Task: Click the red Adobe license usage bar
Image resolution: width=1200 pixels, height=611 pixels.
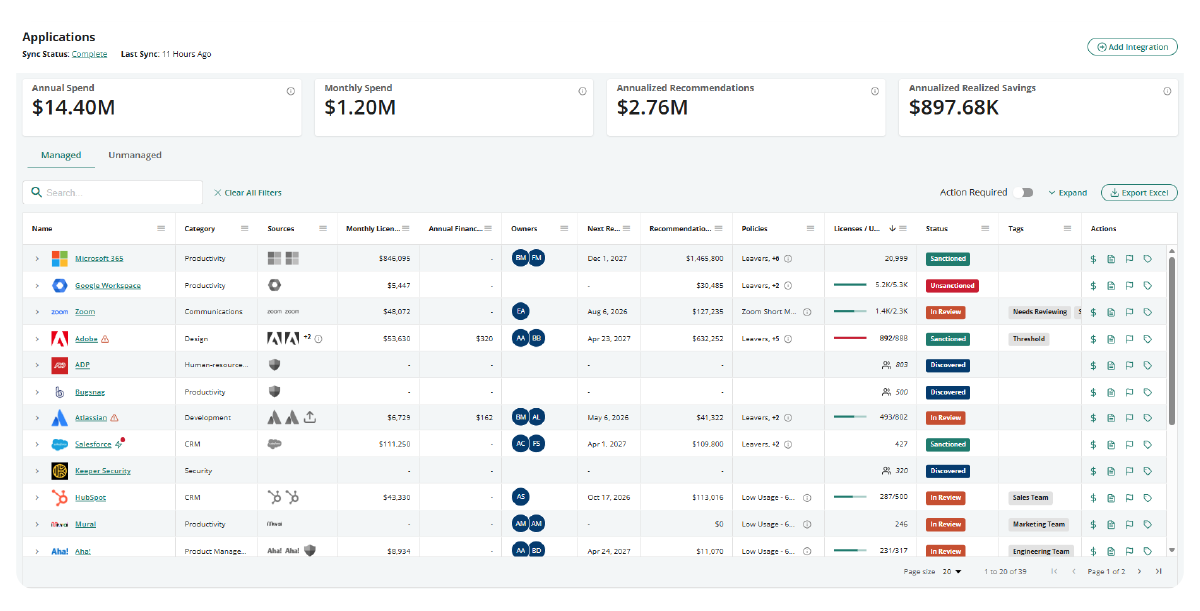Action: tap(850, 338)
